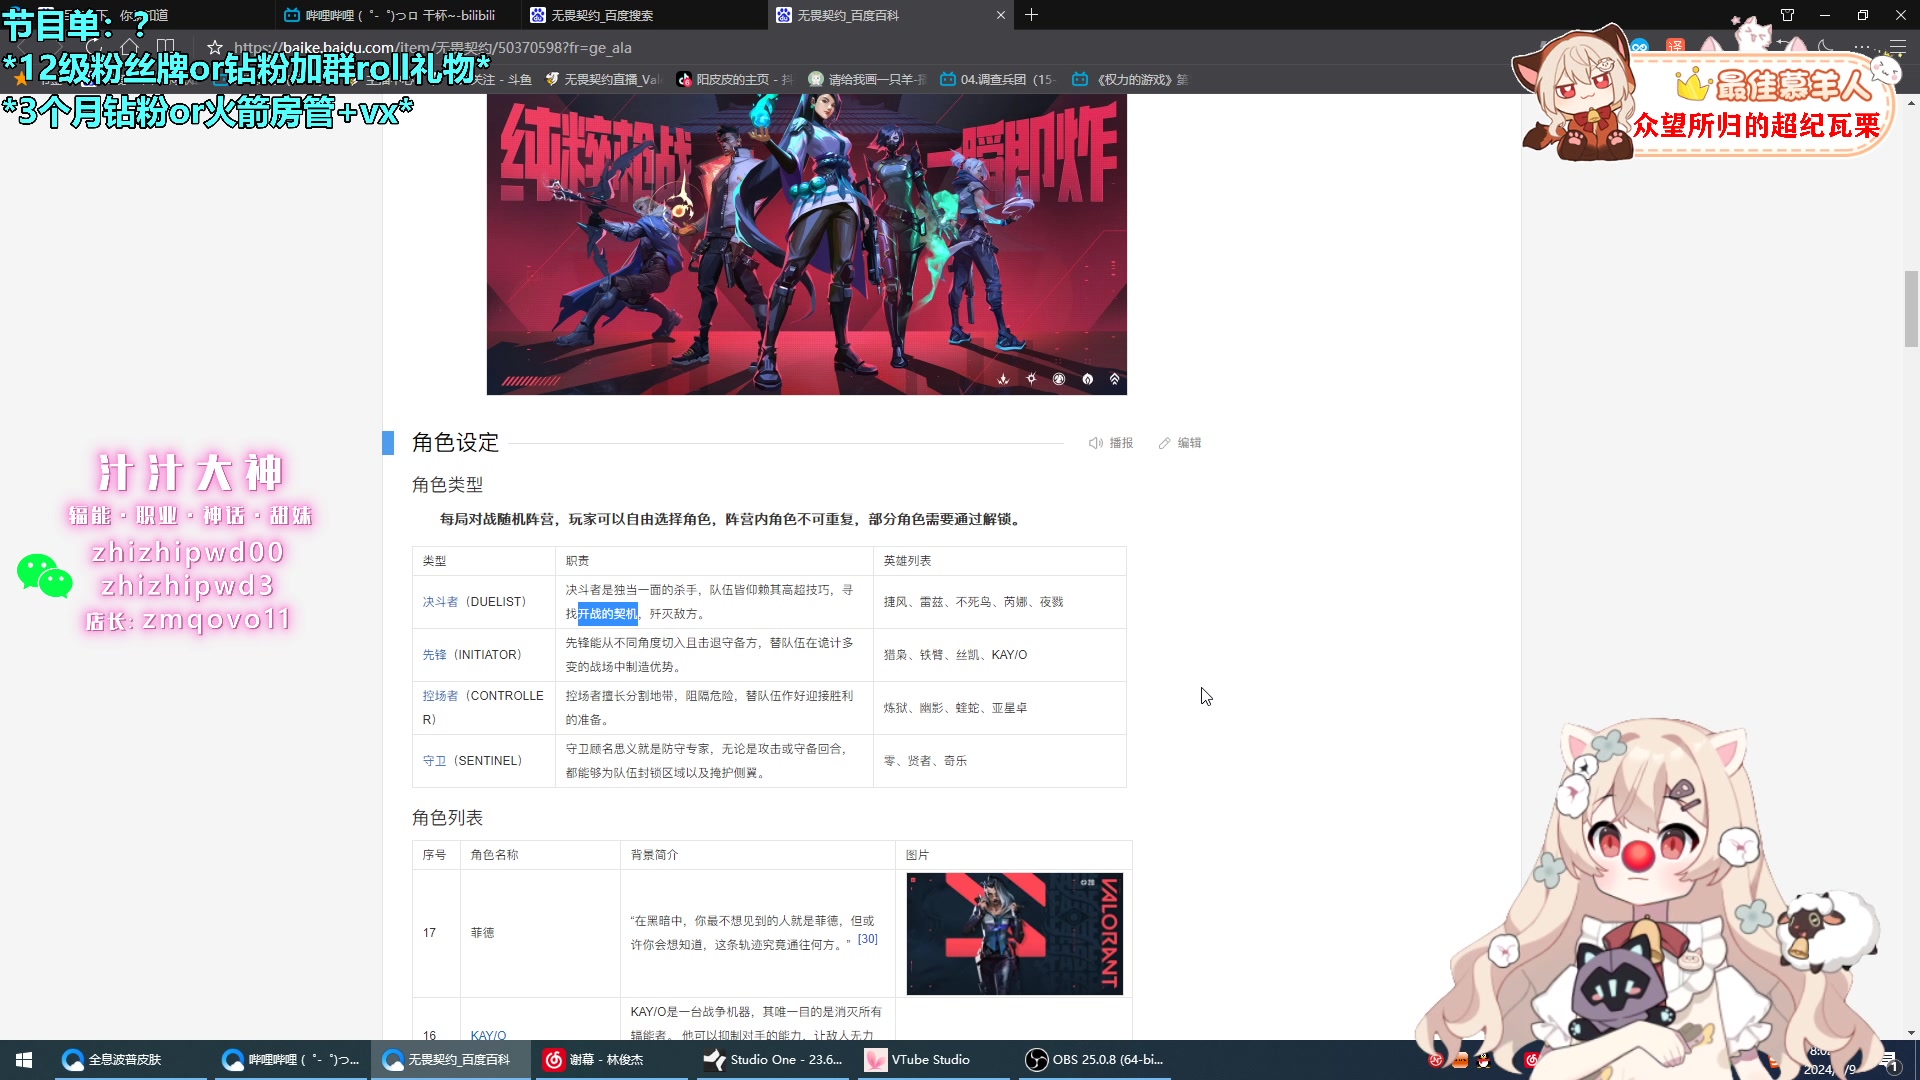1920x1080 pixels.
Task: Open 无畏契约_百度百科 taskbar window
Action: 451,1060
